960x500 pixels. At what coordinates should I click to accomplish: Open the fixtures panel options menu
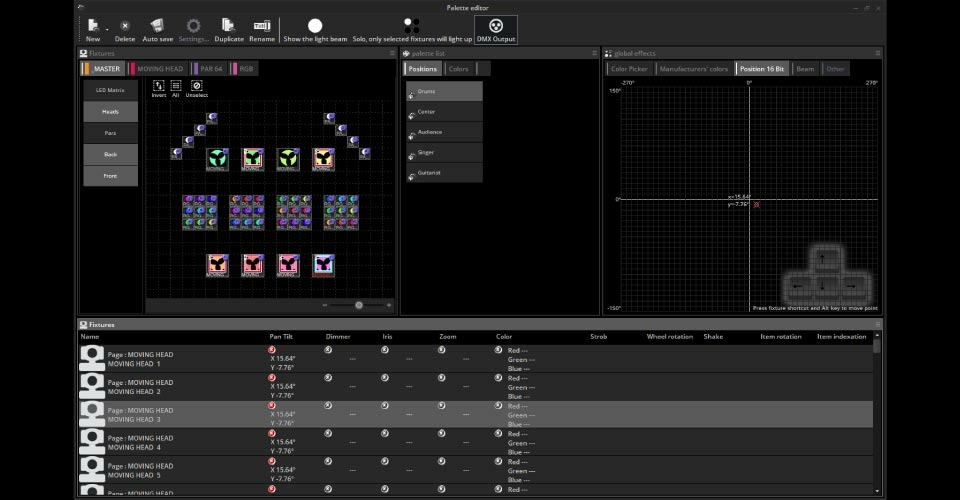394,53
